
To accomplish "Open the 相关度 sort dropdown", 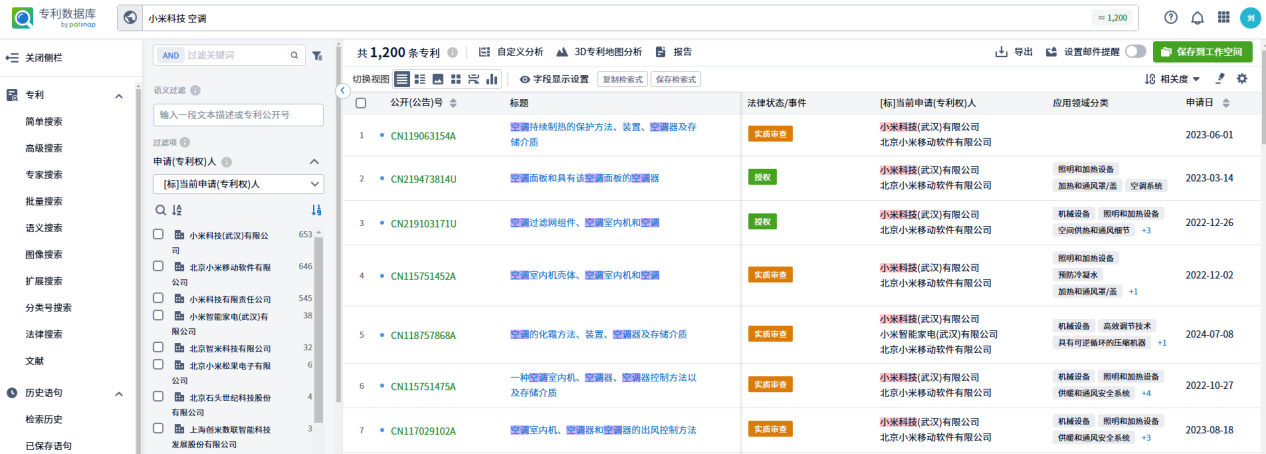I will (1173, 79).
